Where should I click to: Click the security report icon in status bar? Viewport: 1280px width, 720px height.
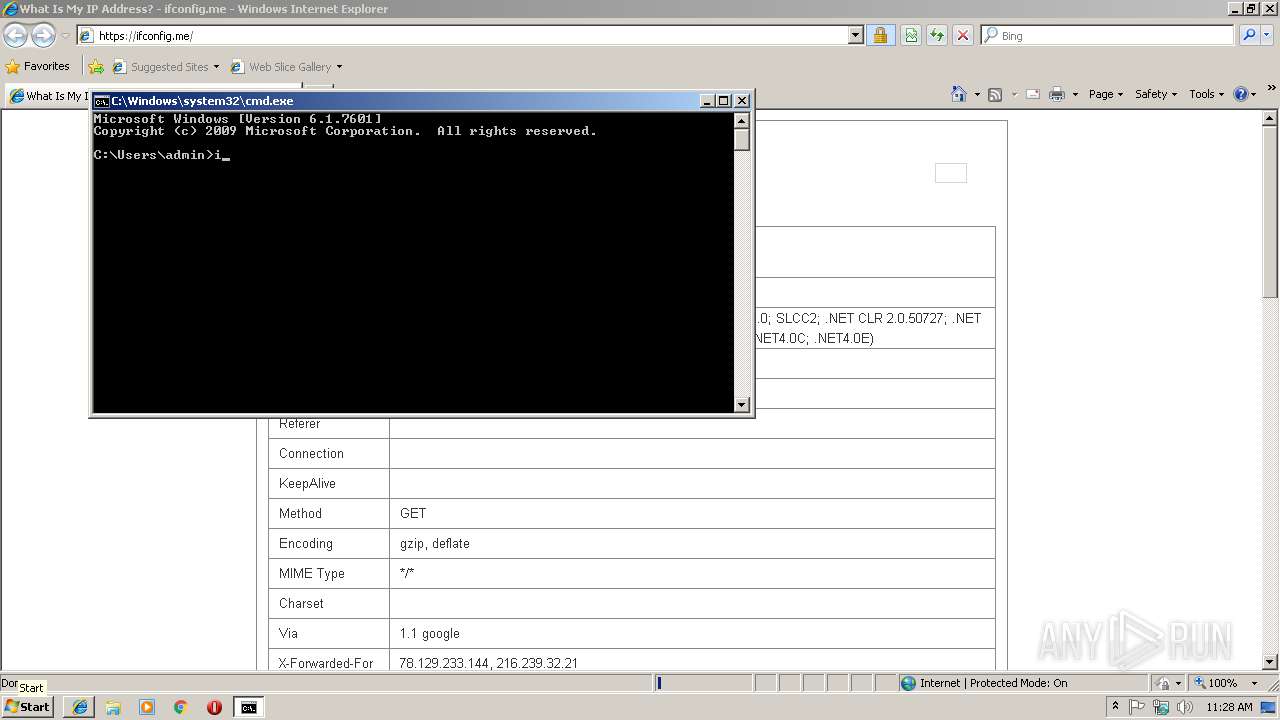1164,683
